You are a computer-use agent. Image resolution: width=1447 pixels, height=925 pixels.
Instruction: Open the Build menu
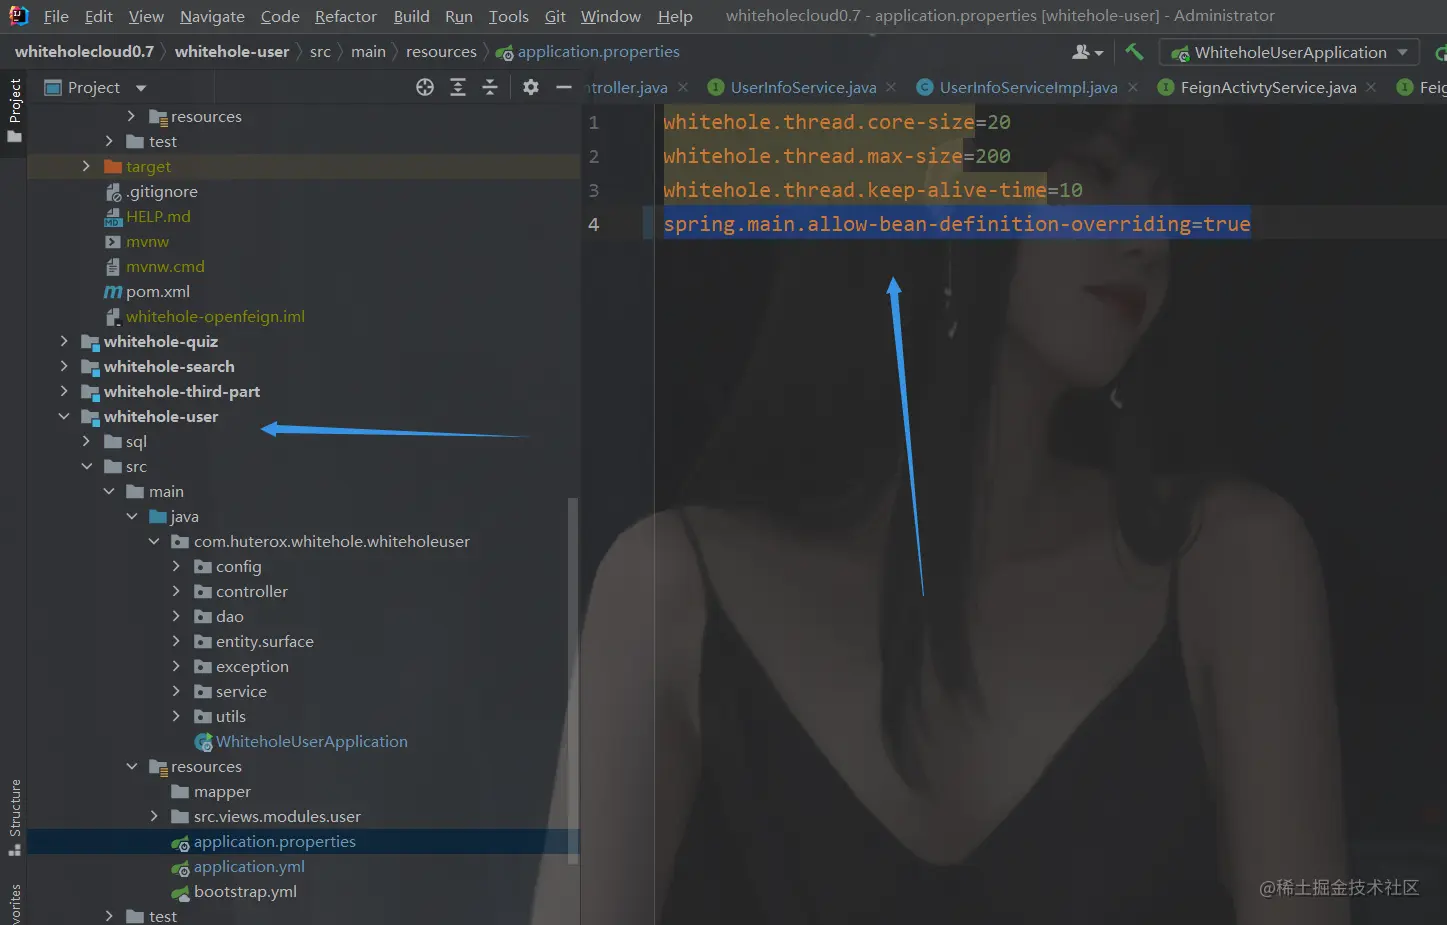(411, 16)
